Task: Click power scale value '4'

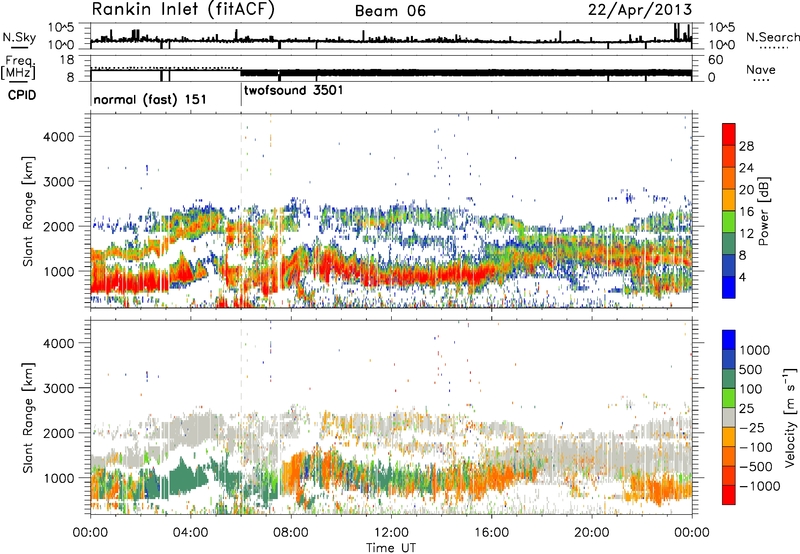Action: pos(742,278)
